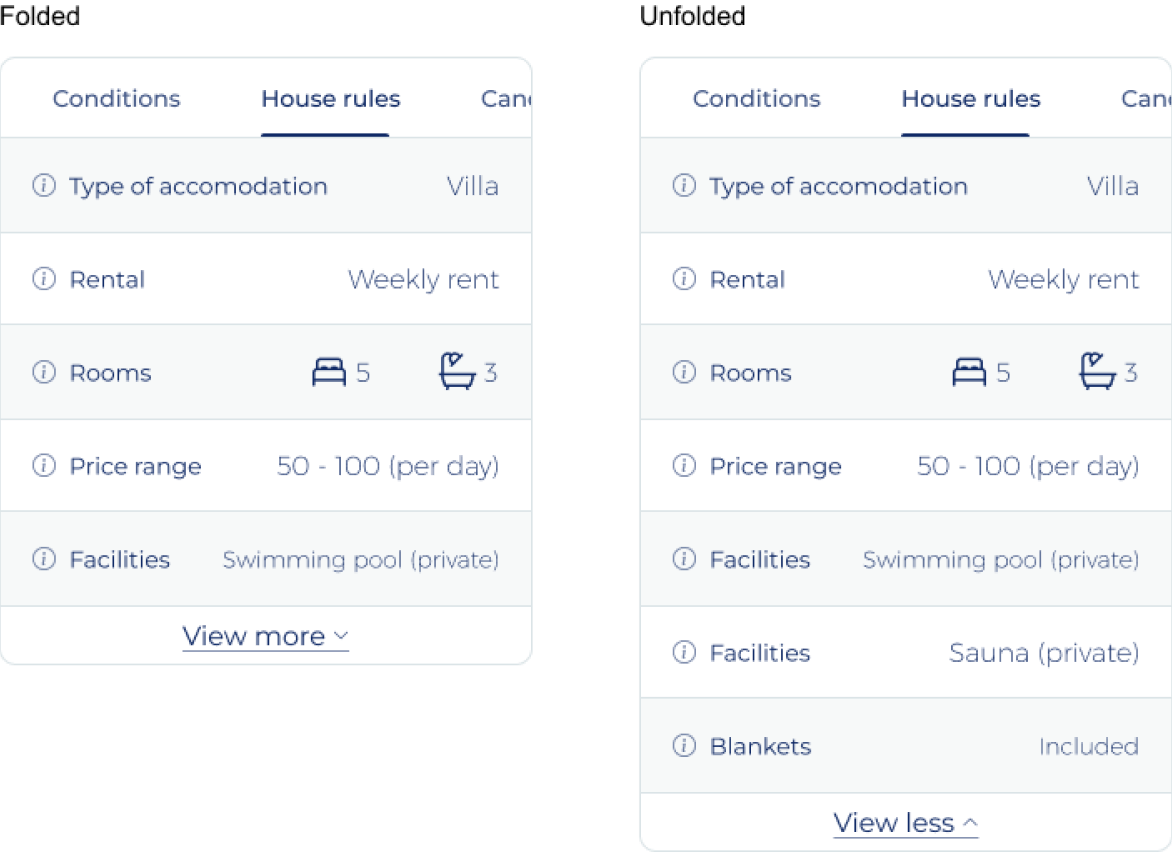
Task: Click info icon beside Rooms in right card
Action: coord(684,373)
